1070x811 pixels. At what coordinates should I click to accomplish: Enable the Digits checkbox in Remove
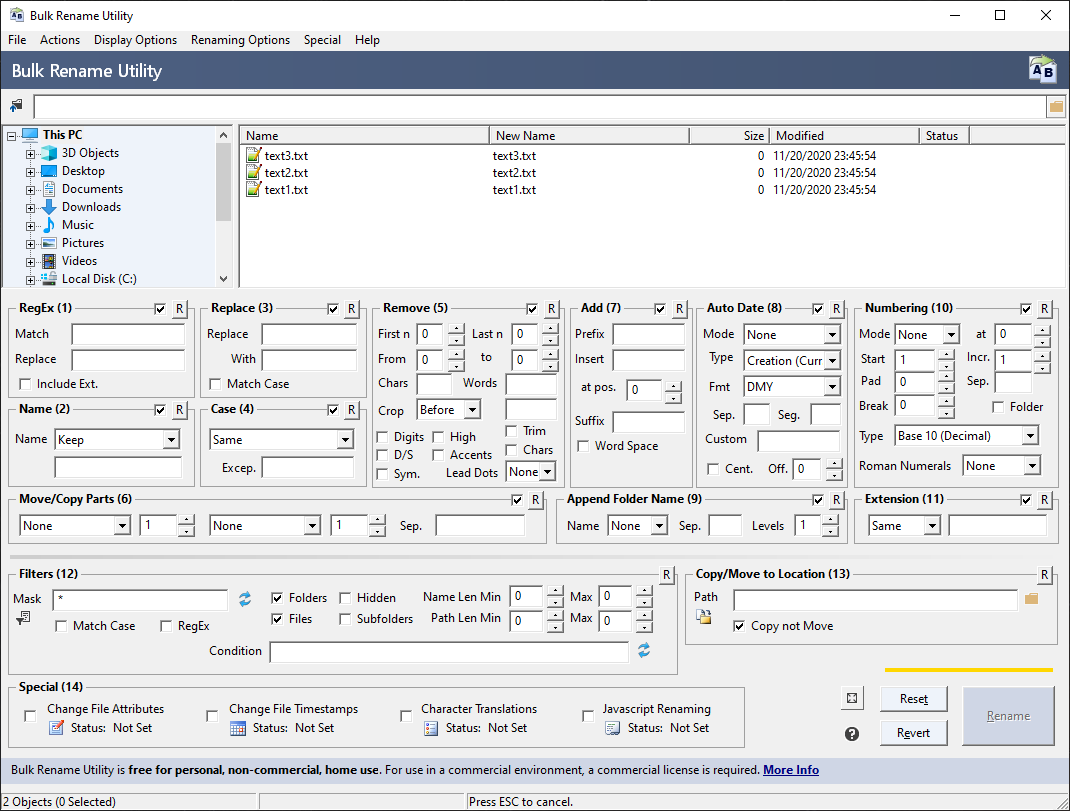382,437
